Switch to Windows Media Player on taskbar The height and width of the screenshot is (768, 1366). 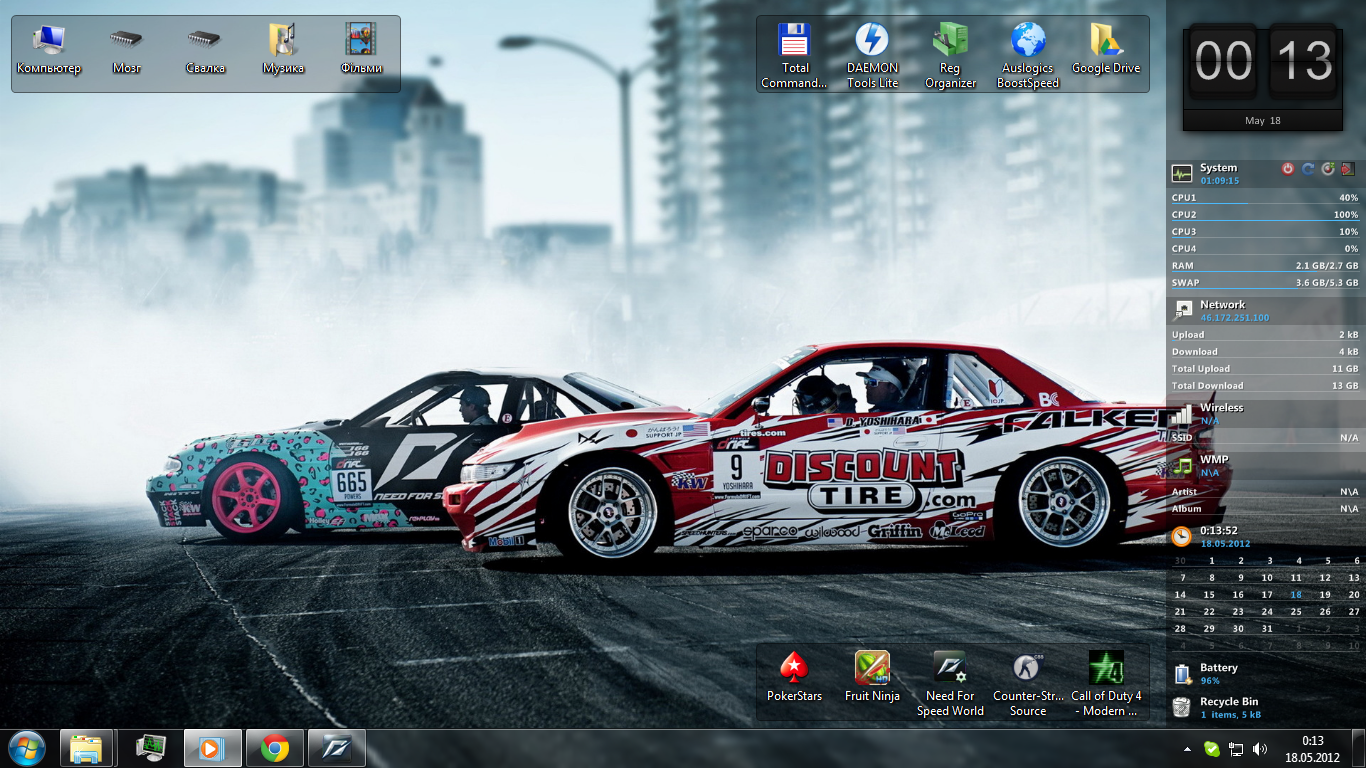pos(212,748)
